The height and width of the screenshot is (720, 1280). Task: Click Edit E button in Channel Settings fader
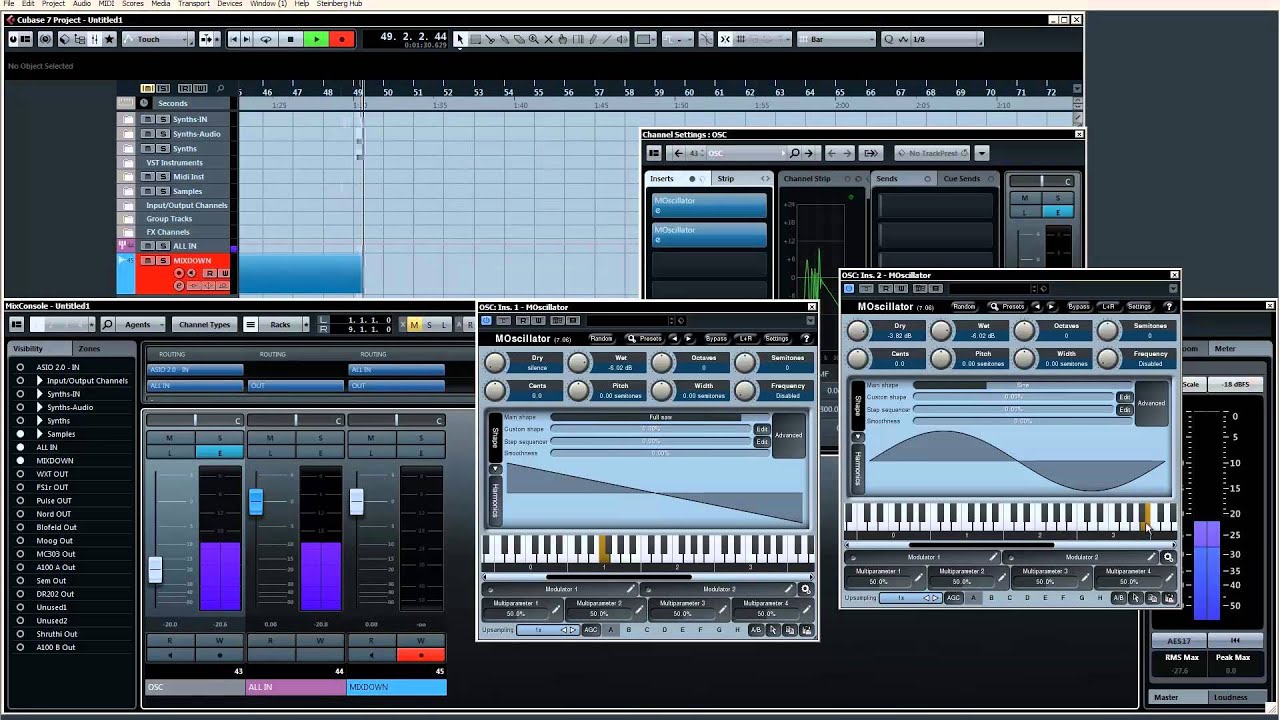(1057, 211)
